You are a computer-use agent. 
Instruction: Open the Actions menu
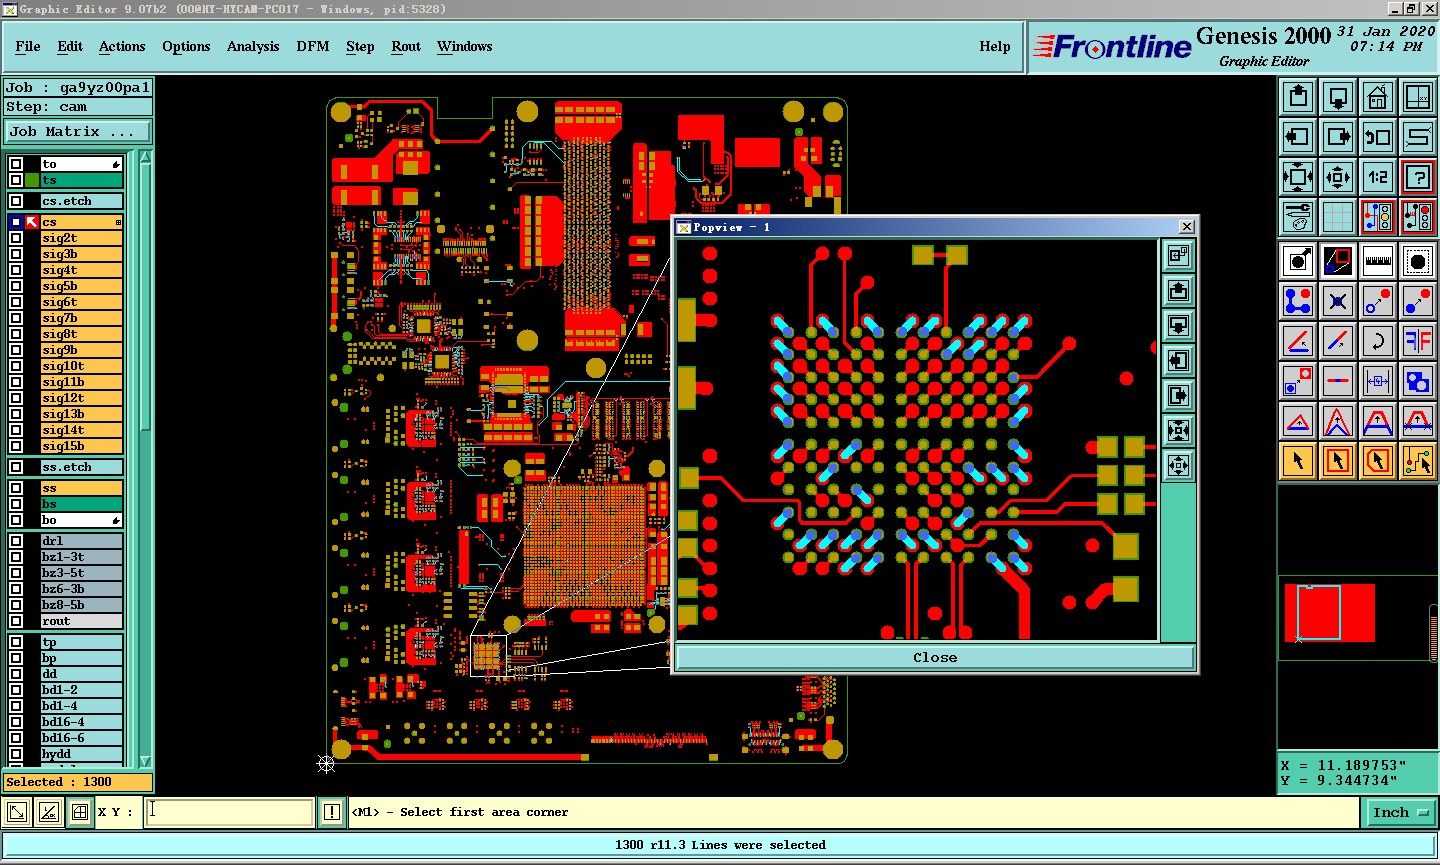(122, 46)
